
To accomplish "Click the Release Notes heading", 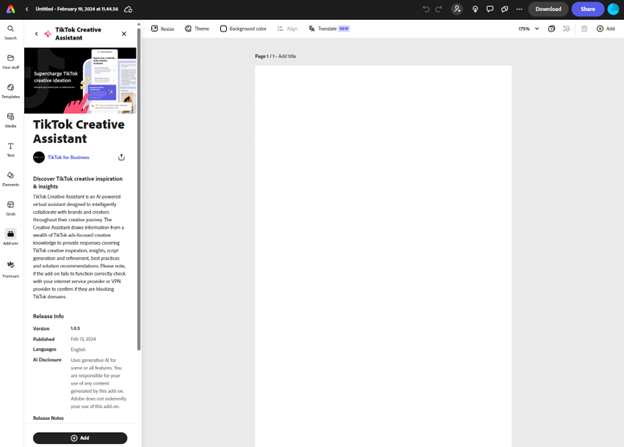I will tap(48, 418).
